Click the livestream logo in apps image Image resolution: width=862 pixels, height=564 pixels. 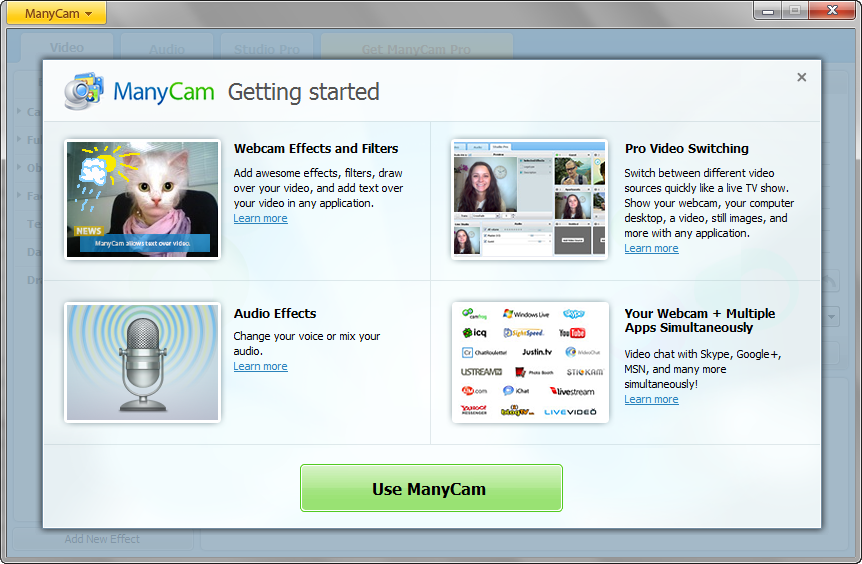coord(572,391)
